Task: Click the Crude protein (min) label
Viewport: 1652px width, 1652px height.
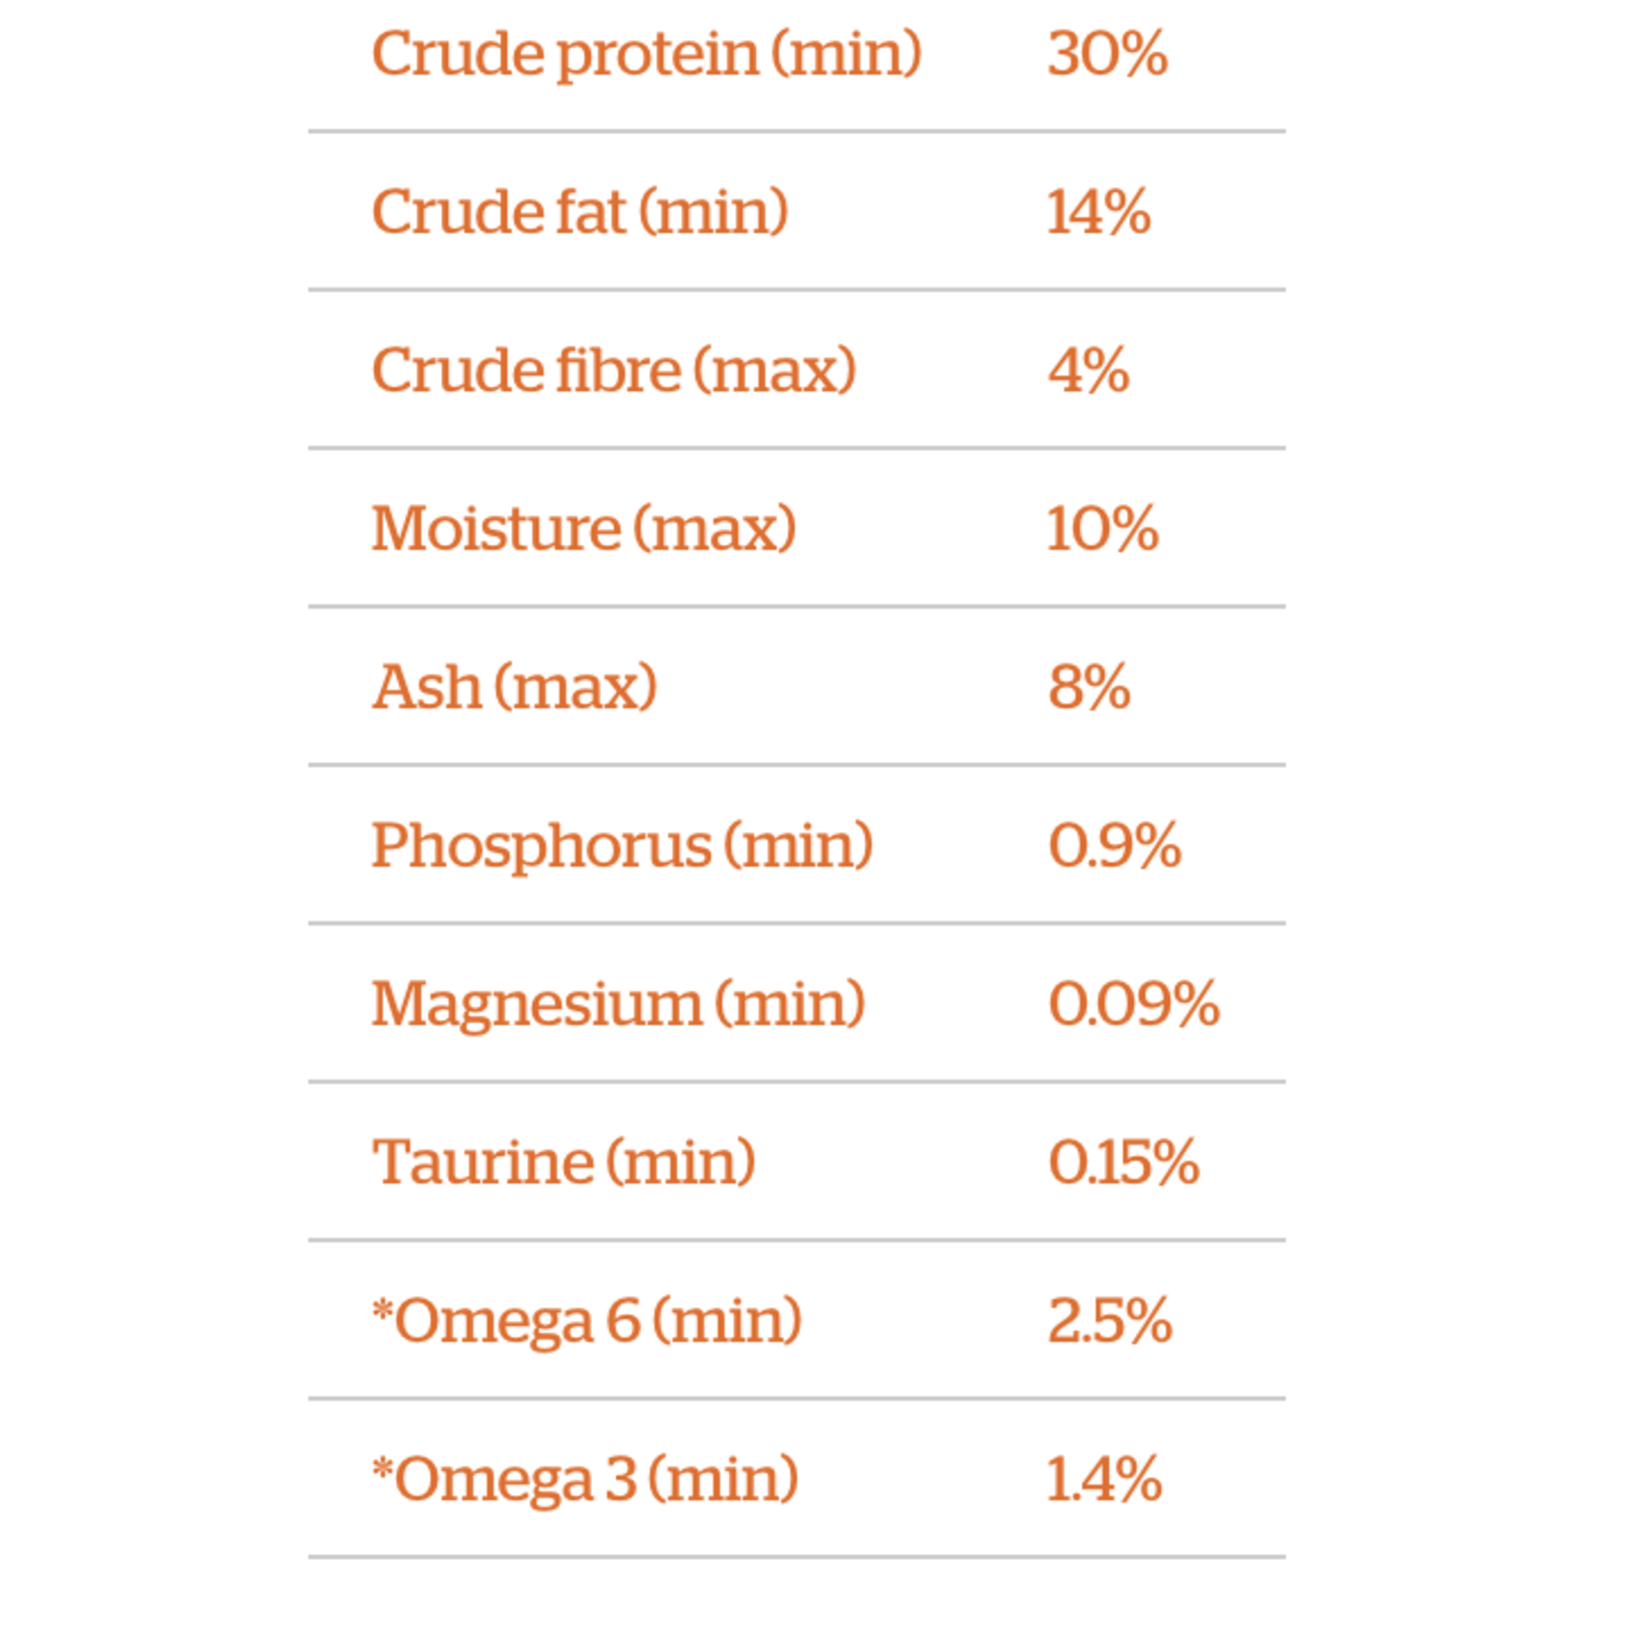Action: pyautogui.click(x=646, y=55)
